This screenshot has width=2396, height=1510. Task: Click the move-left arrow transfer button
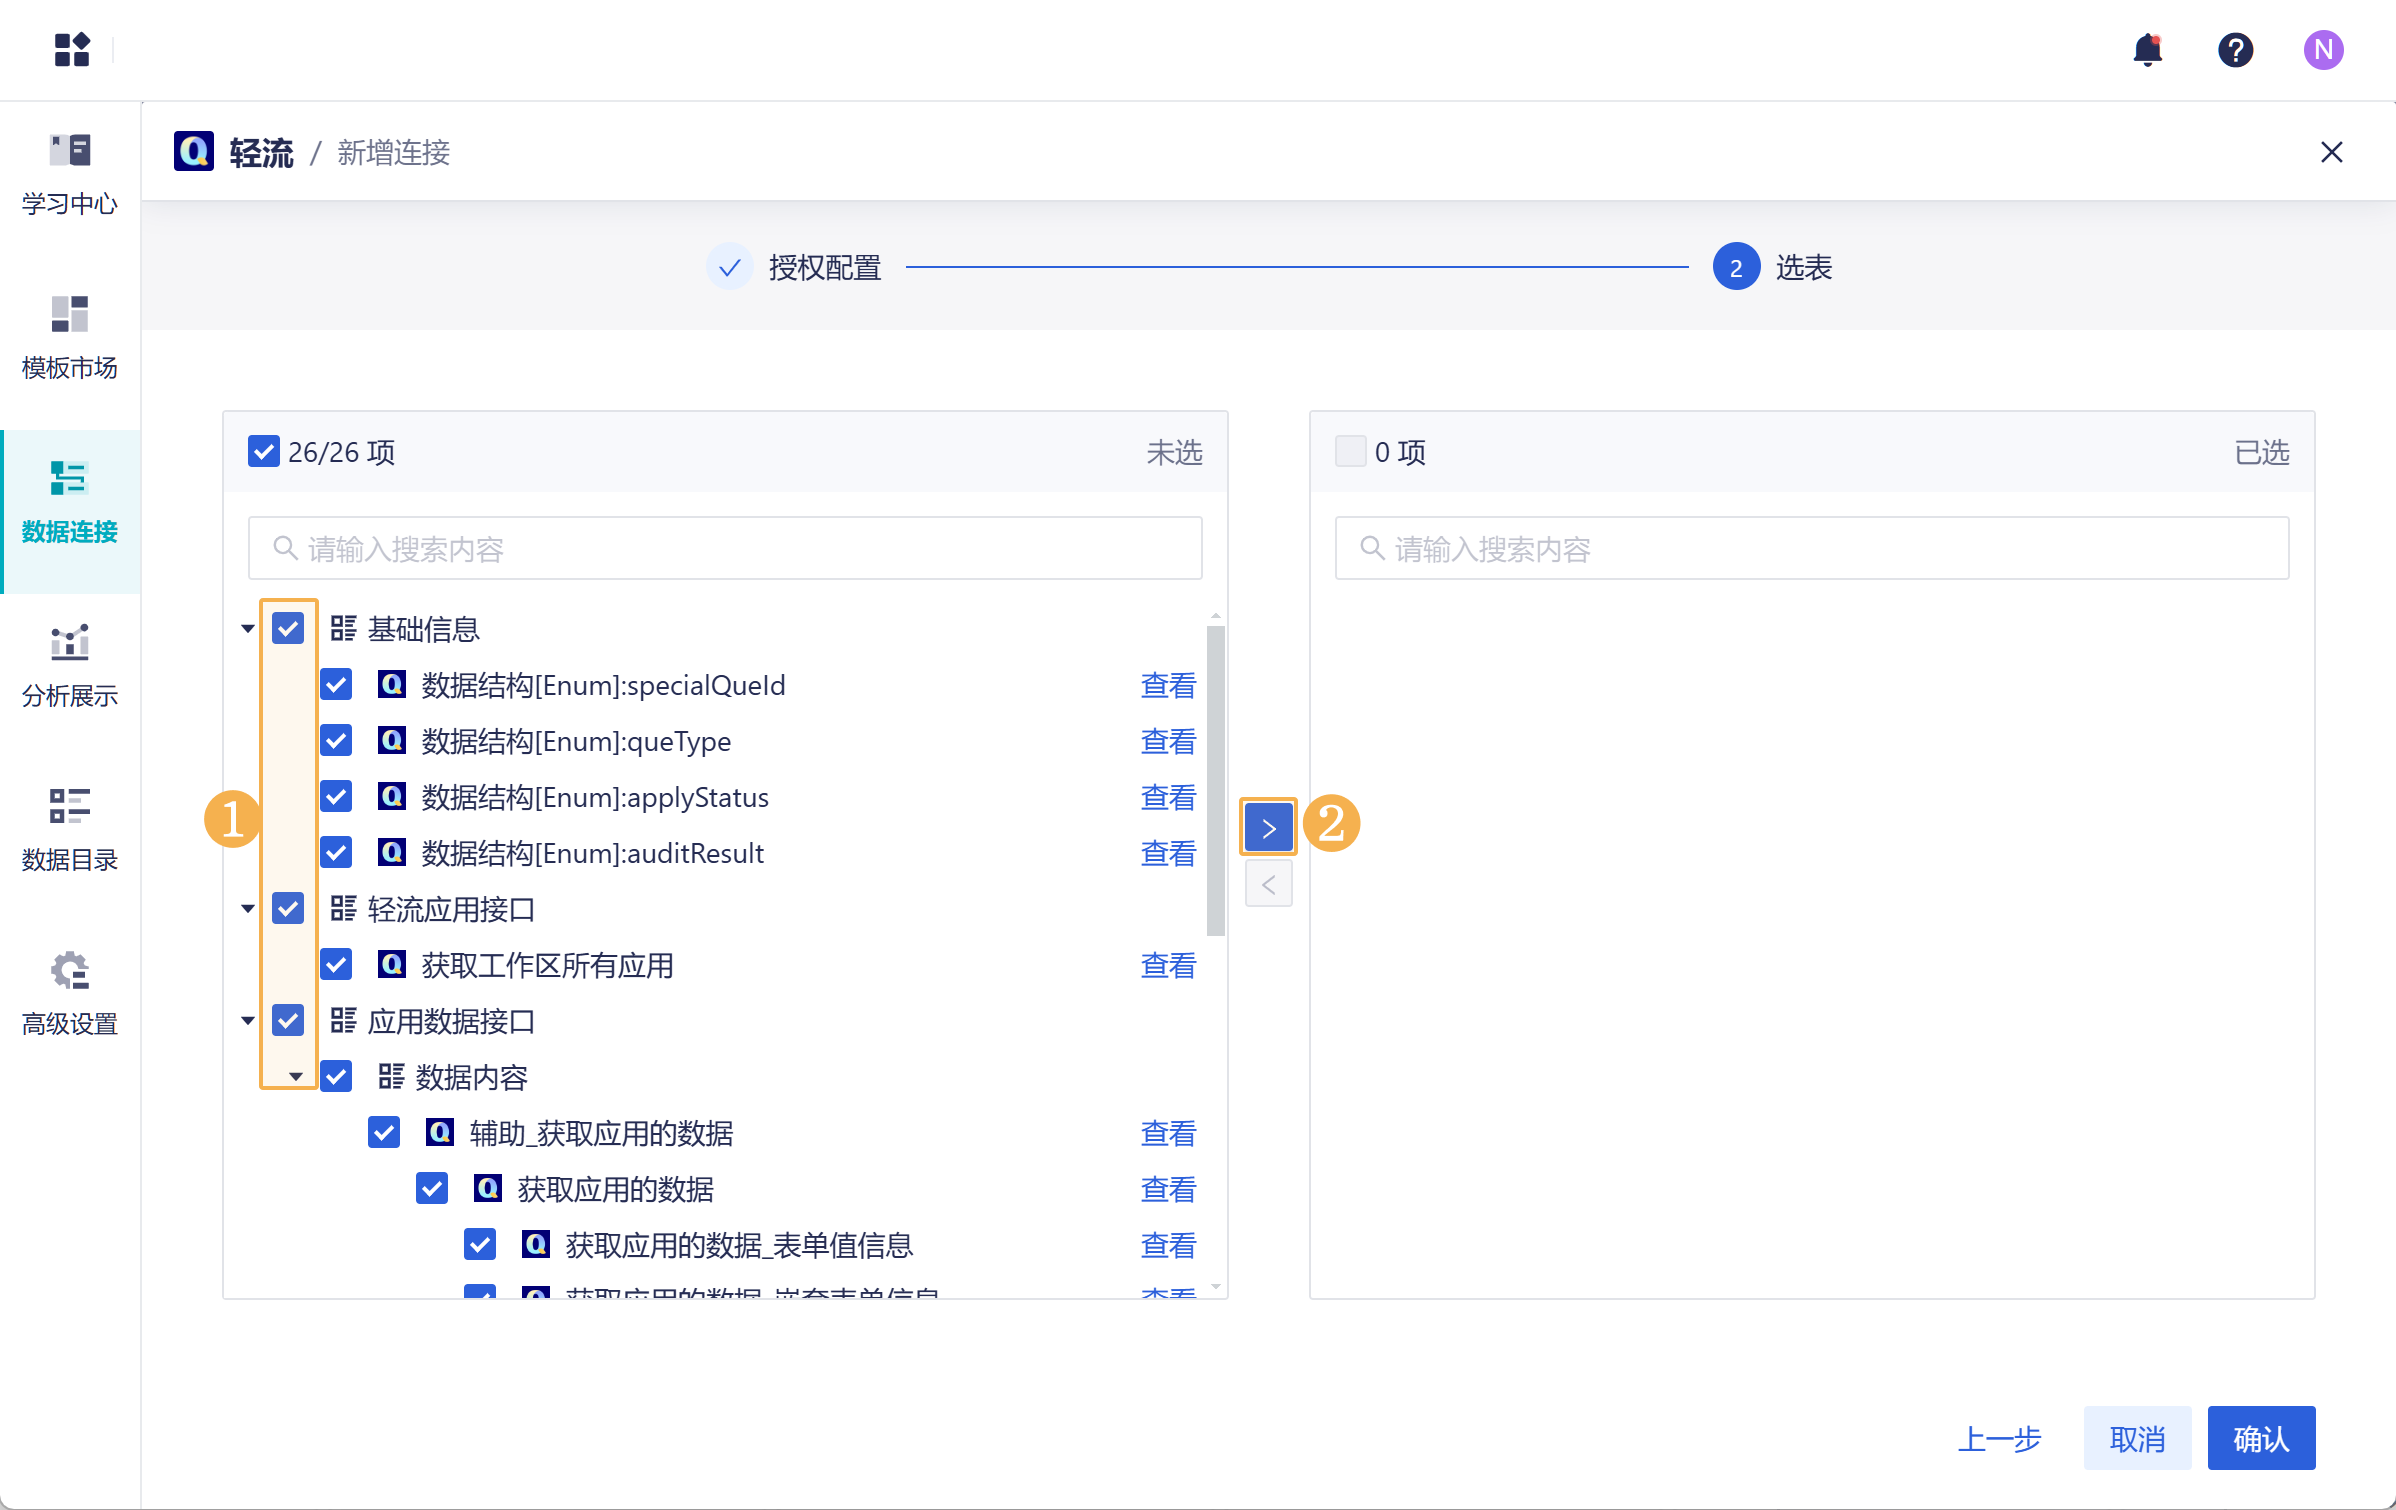coord(1268,885)
